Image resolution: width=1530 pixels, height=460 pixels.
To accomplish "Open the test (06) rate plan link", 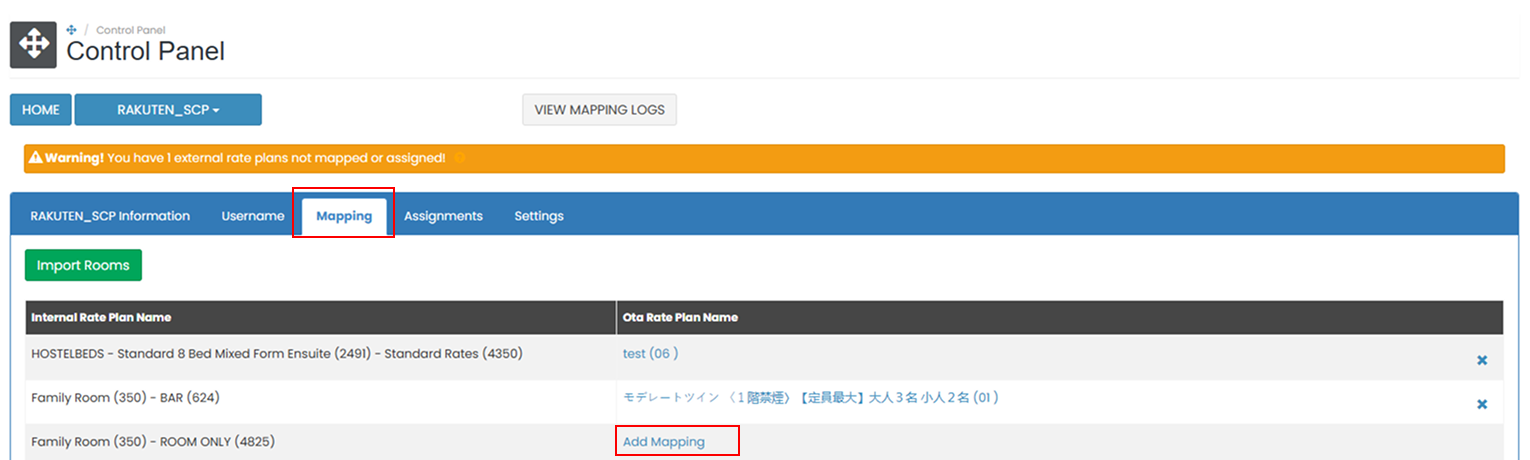I will [651, 354].
